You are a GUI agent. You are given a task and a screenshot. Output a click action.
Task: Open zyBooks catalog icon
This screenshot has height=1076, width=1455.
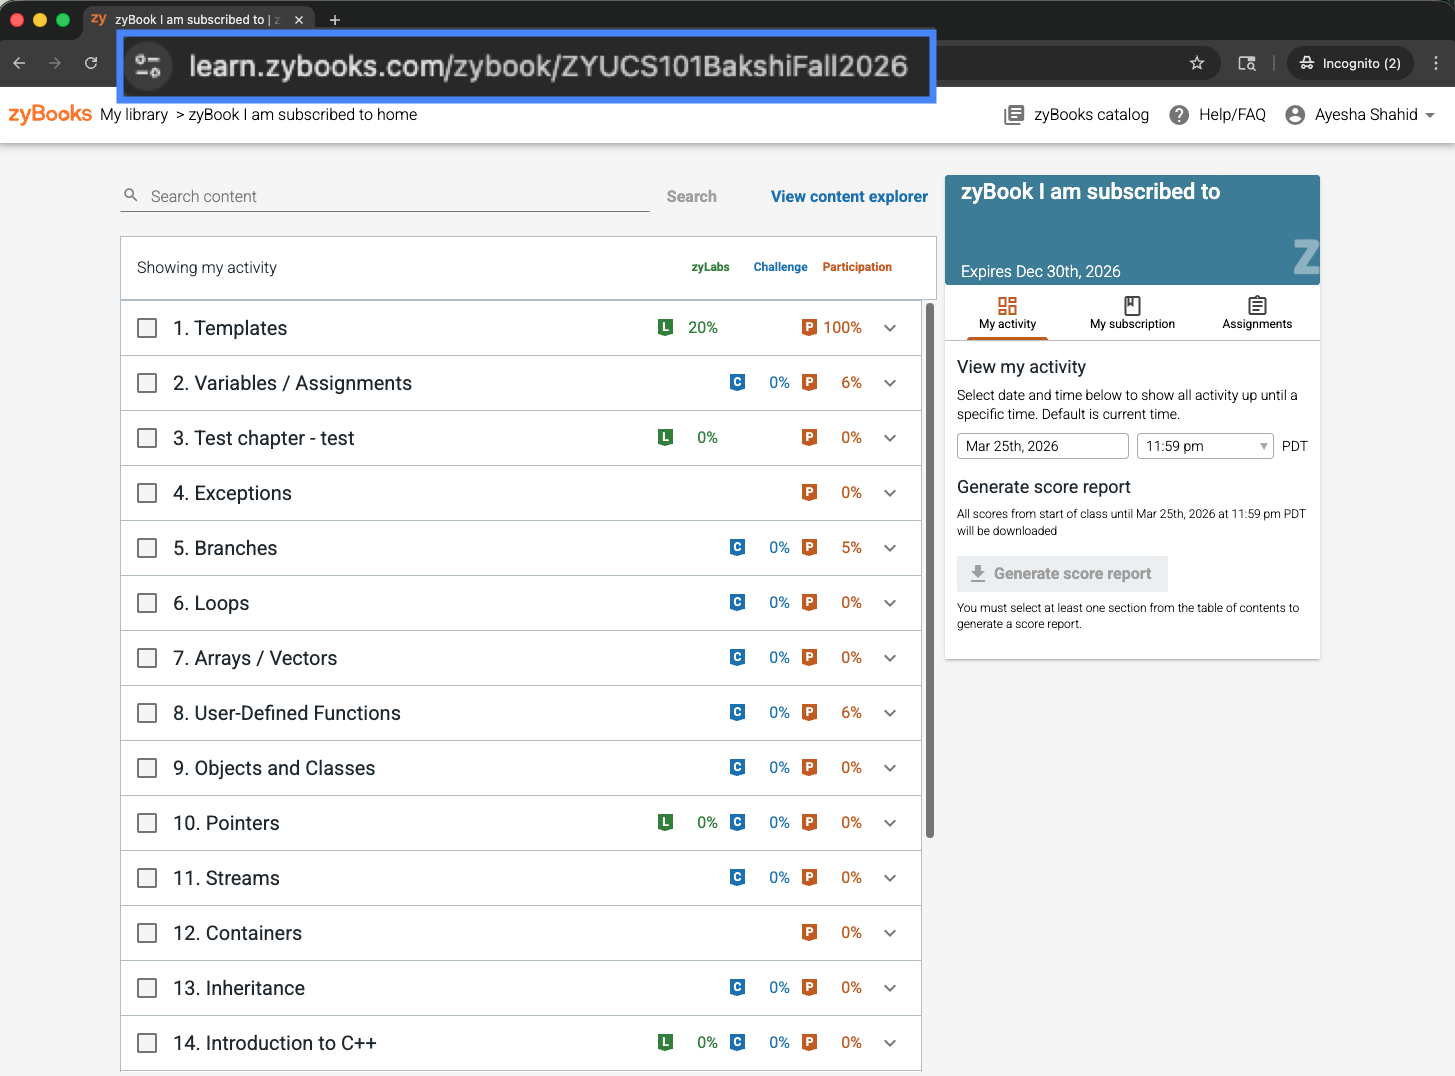click(1014, 115)
